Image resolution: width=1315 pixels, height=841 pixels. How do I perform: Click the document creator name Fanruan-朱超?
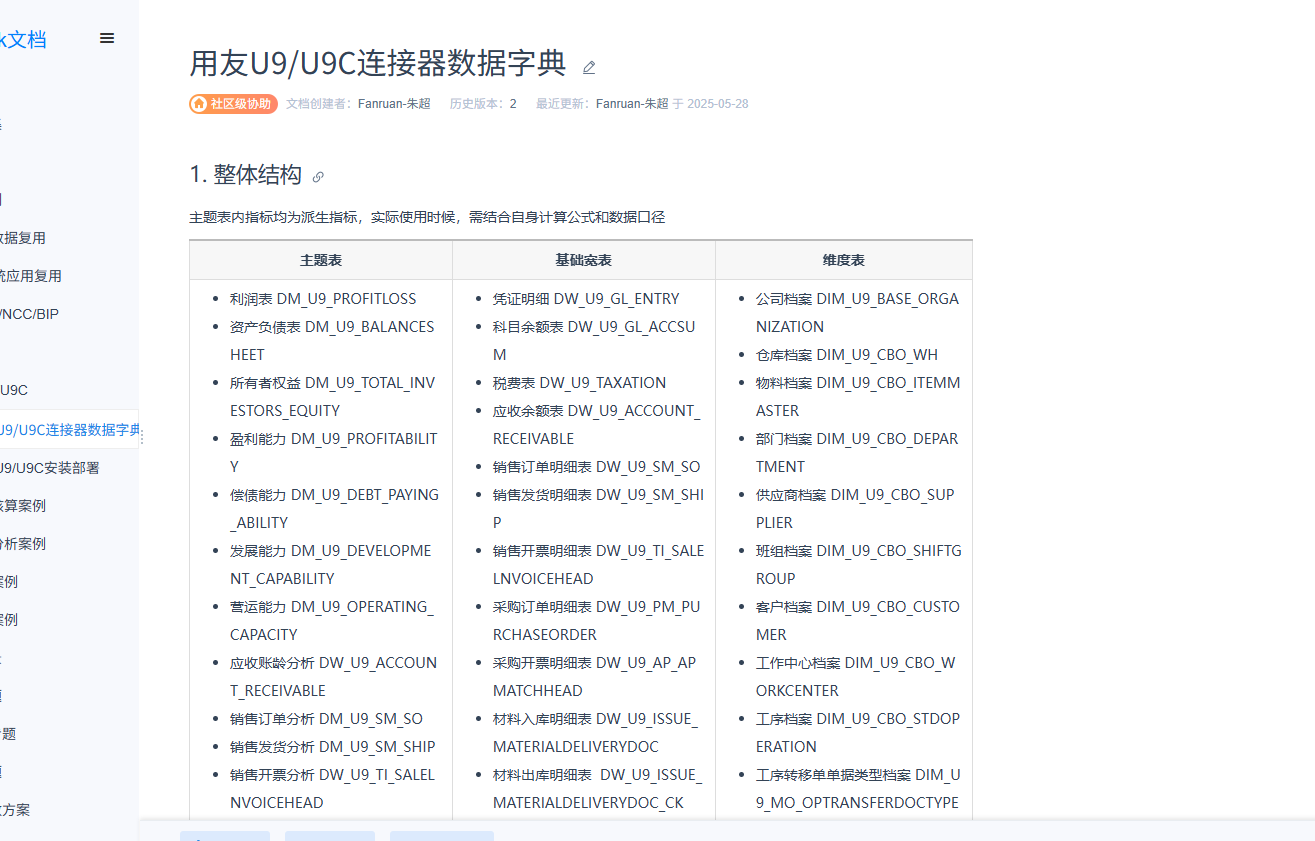point(394,104)
